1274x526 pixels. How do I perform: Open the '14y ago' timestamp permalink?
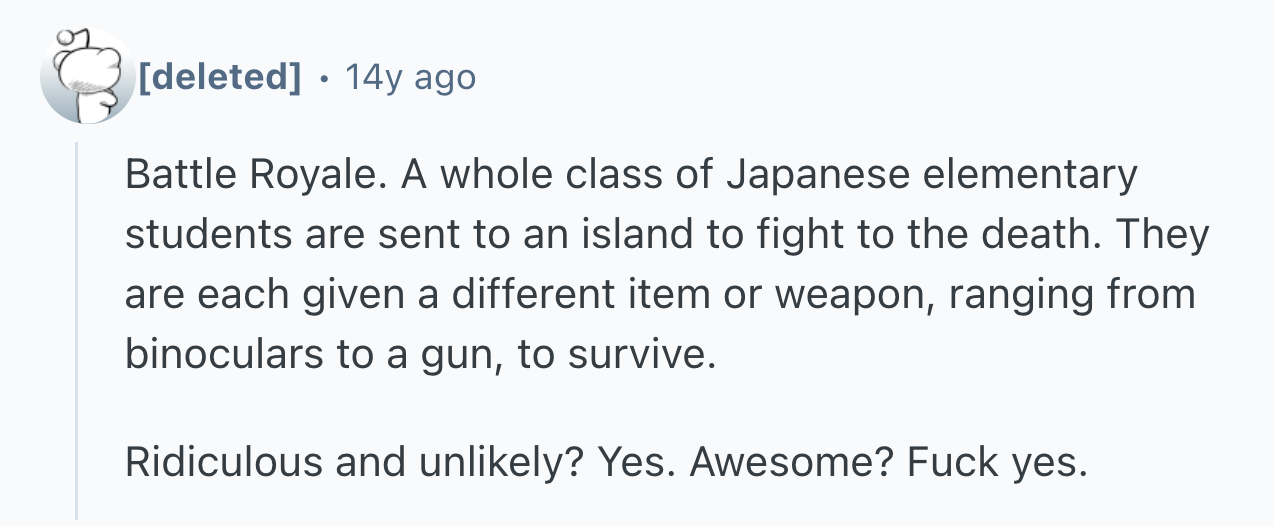coord(409,77)
